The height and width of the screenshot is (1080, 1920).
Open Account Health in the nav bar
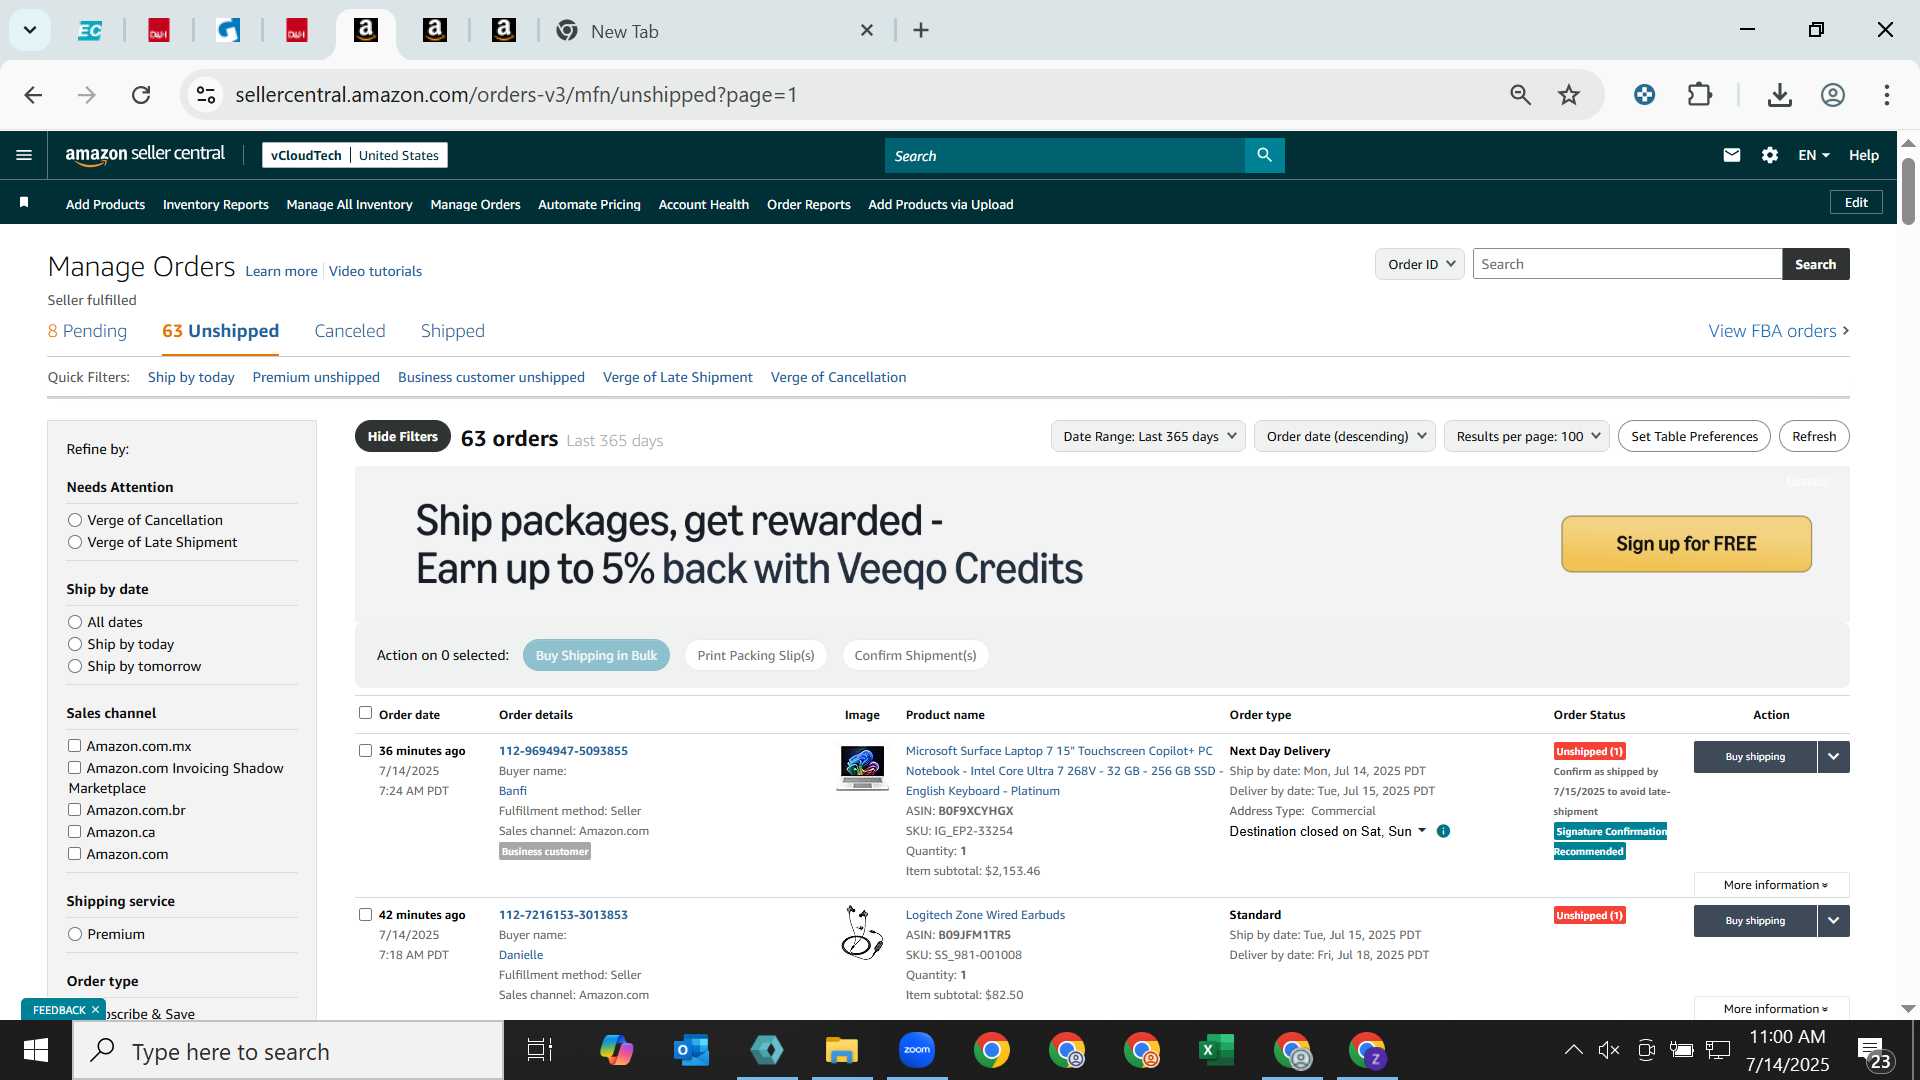[703, 204]
